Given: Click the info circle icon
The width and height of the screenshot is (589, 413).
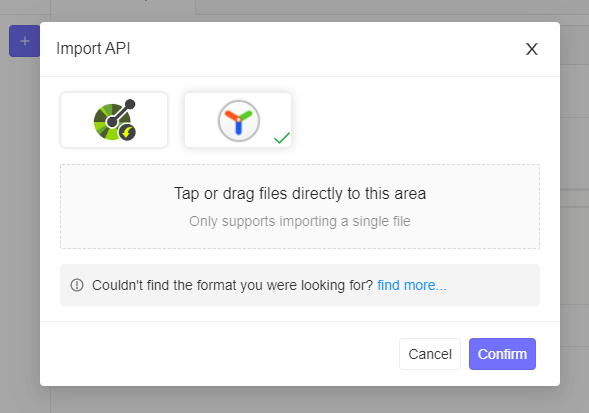Looking at the screenshot, I should (77, 285).
